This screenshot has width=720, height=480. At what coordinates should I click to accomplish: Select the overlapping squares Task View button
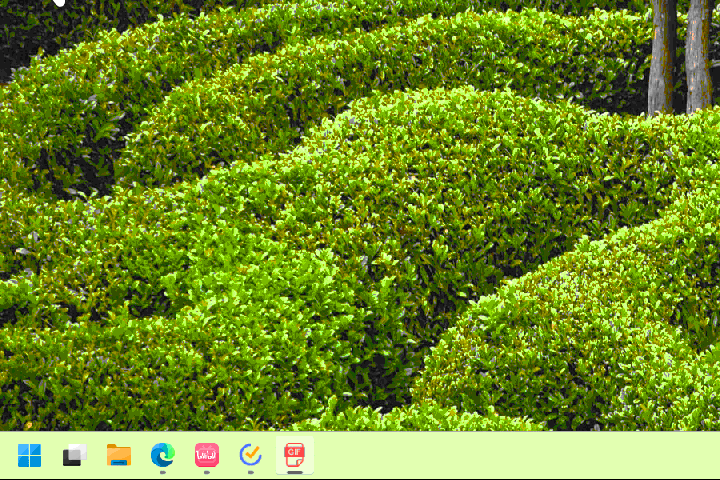[x=74, y=456]
